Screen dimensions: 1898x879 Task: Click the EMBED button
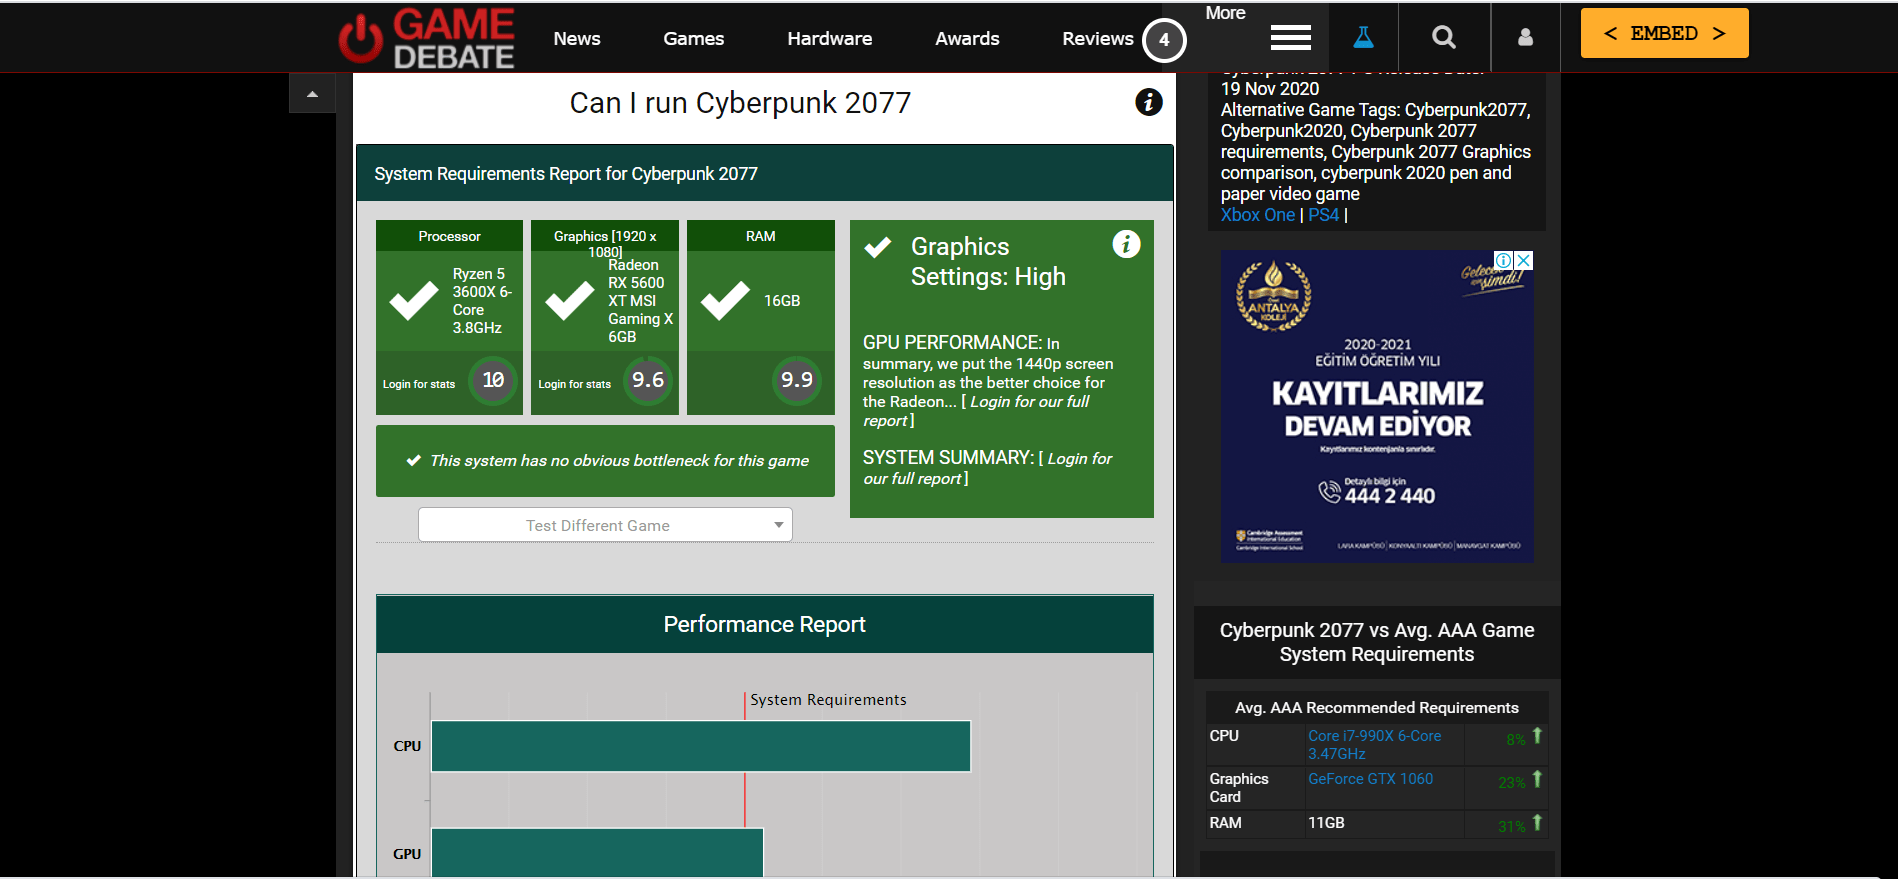pyautogui.click(x=1664, y=33)
